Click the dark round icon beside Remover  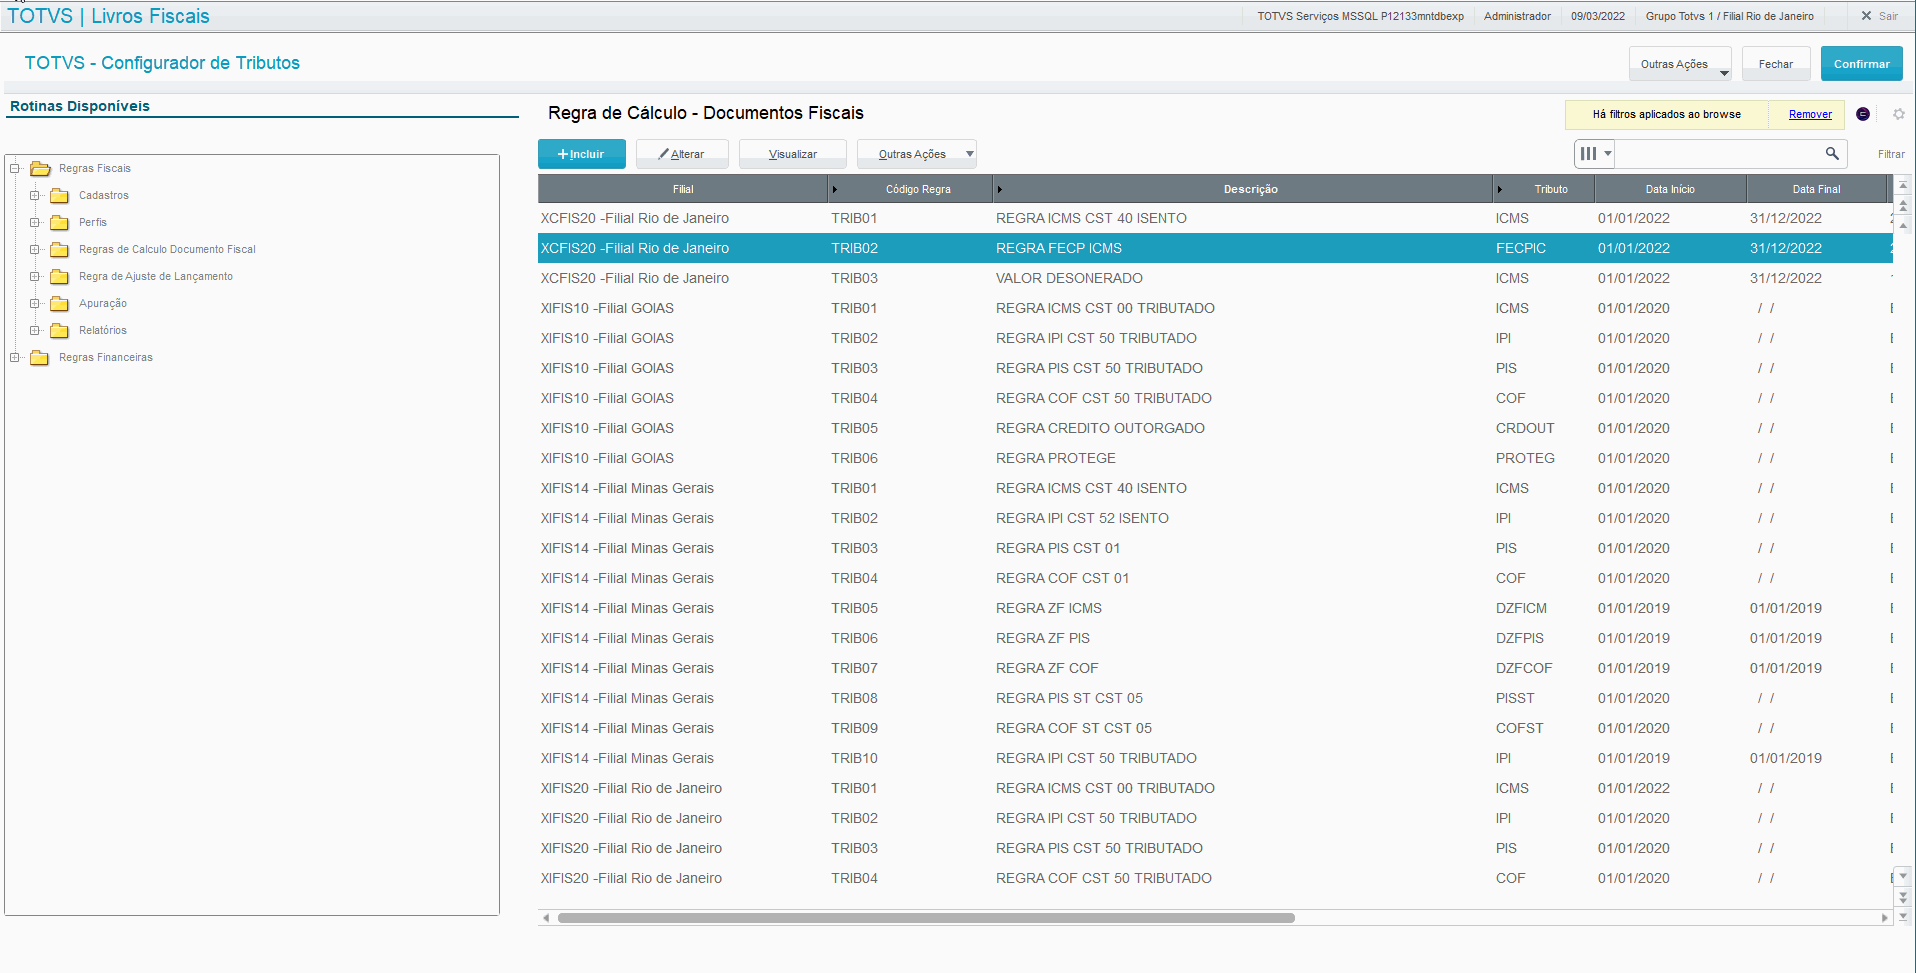pos(1863,114)
